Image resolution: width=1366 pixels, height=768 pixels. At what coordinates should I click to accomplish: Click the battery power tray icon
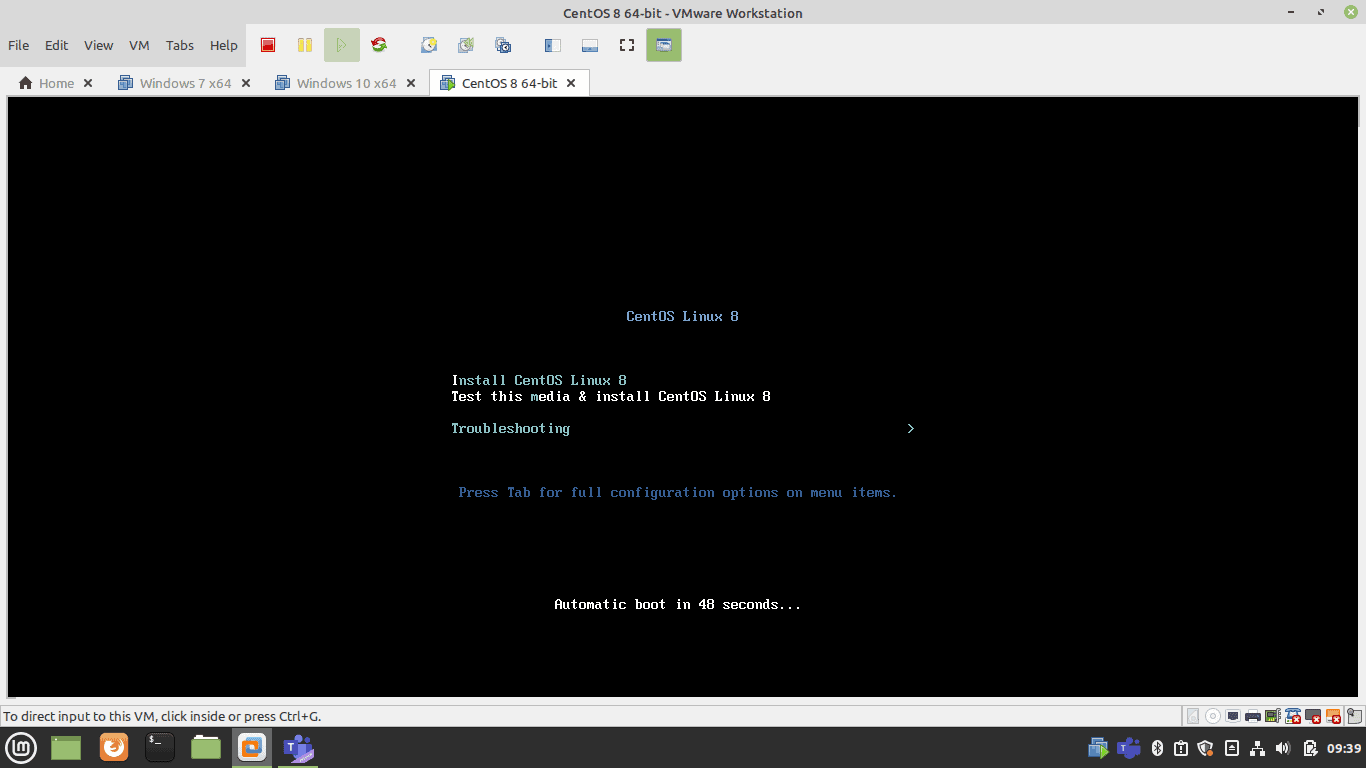coord(1310,748)
